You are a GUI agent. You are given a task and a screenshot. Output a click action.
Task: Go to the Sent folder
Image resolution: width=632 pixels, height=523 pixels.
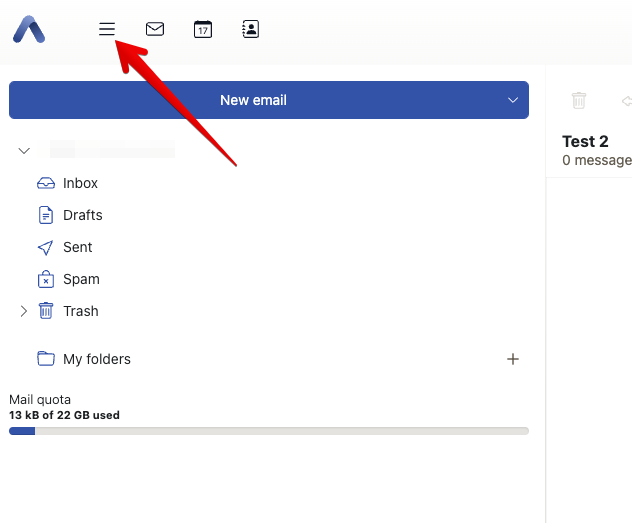click(x=77, y=247)
